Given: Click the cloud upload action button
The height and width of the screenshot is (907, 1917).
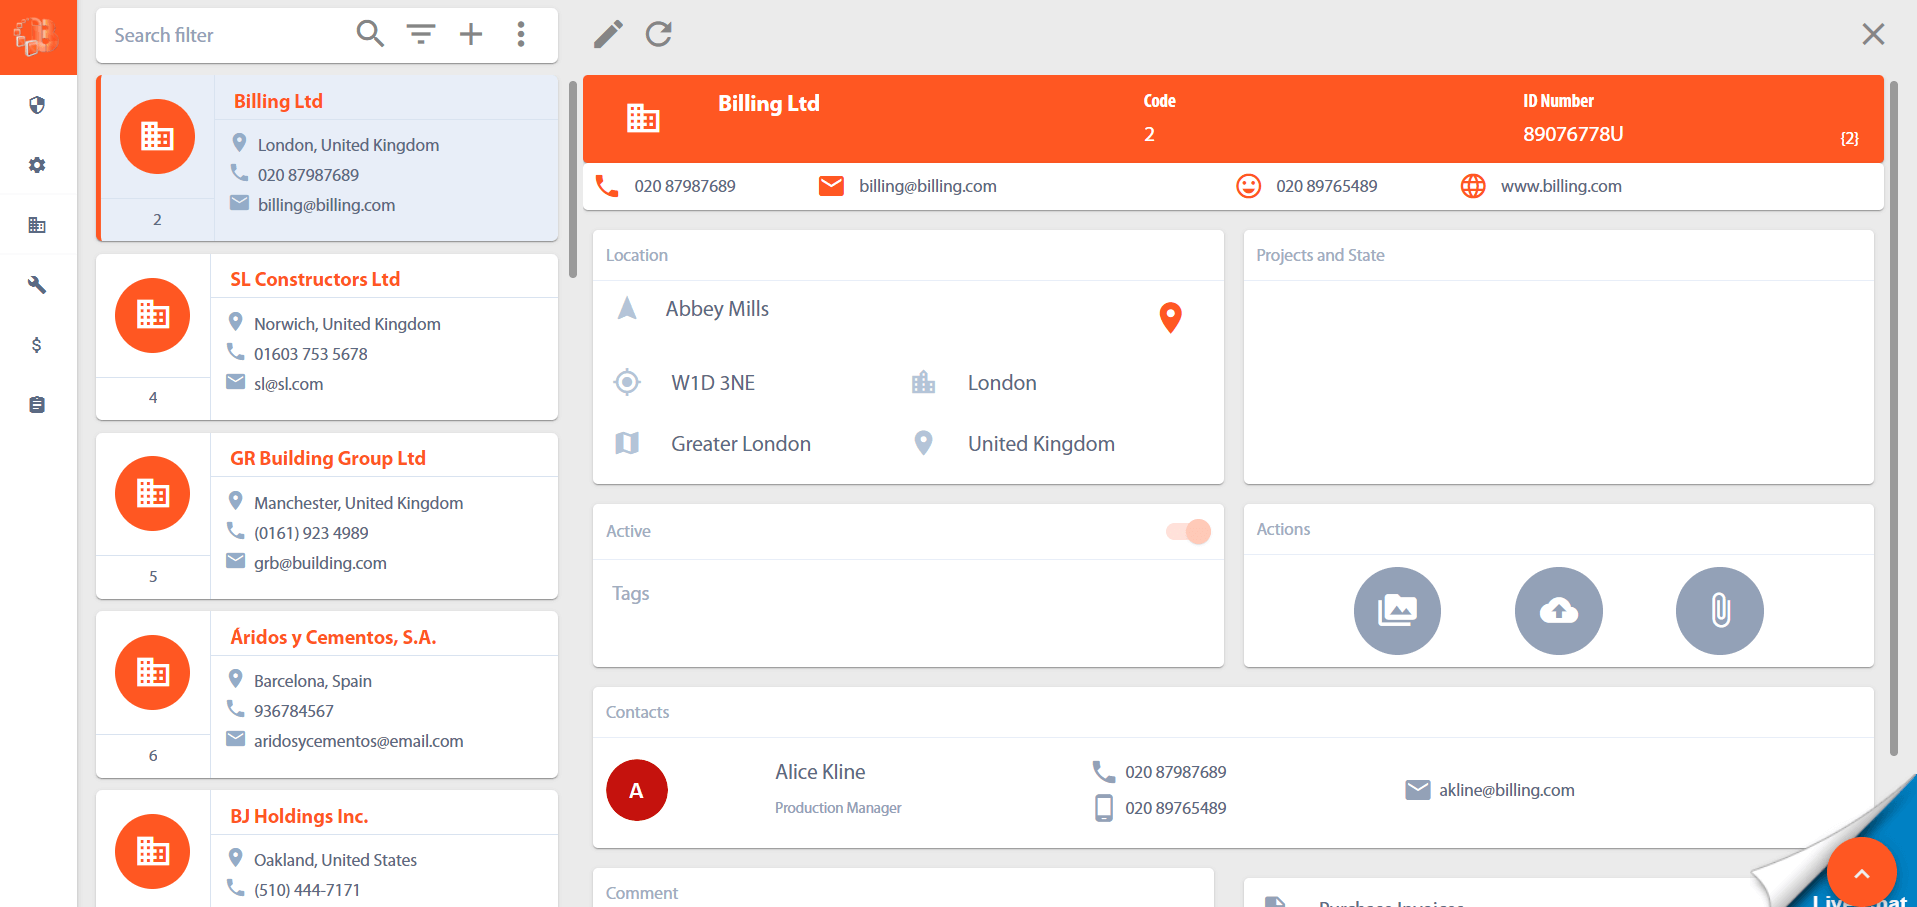Looking at the screenshot, I should tap(1558, 610).
